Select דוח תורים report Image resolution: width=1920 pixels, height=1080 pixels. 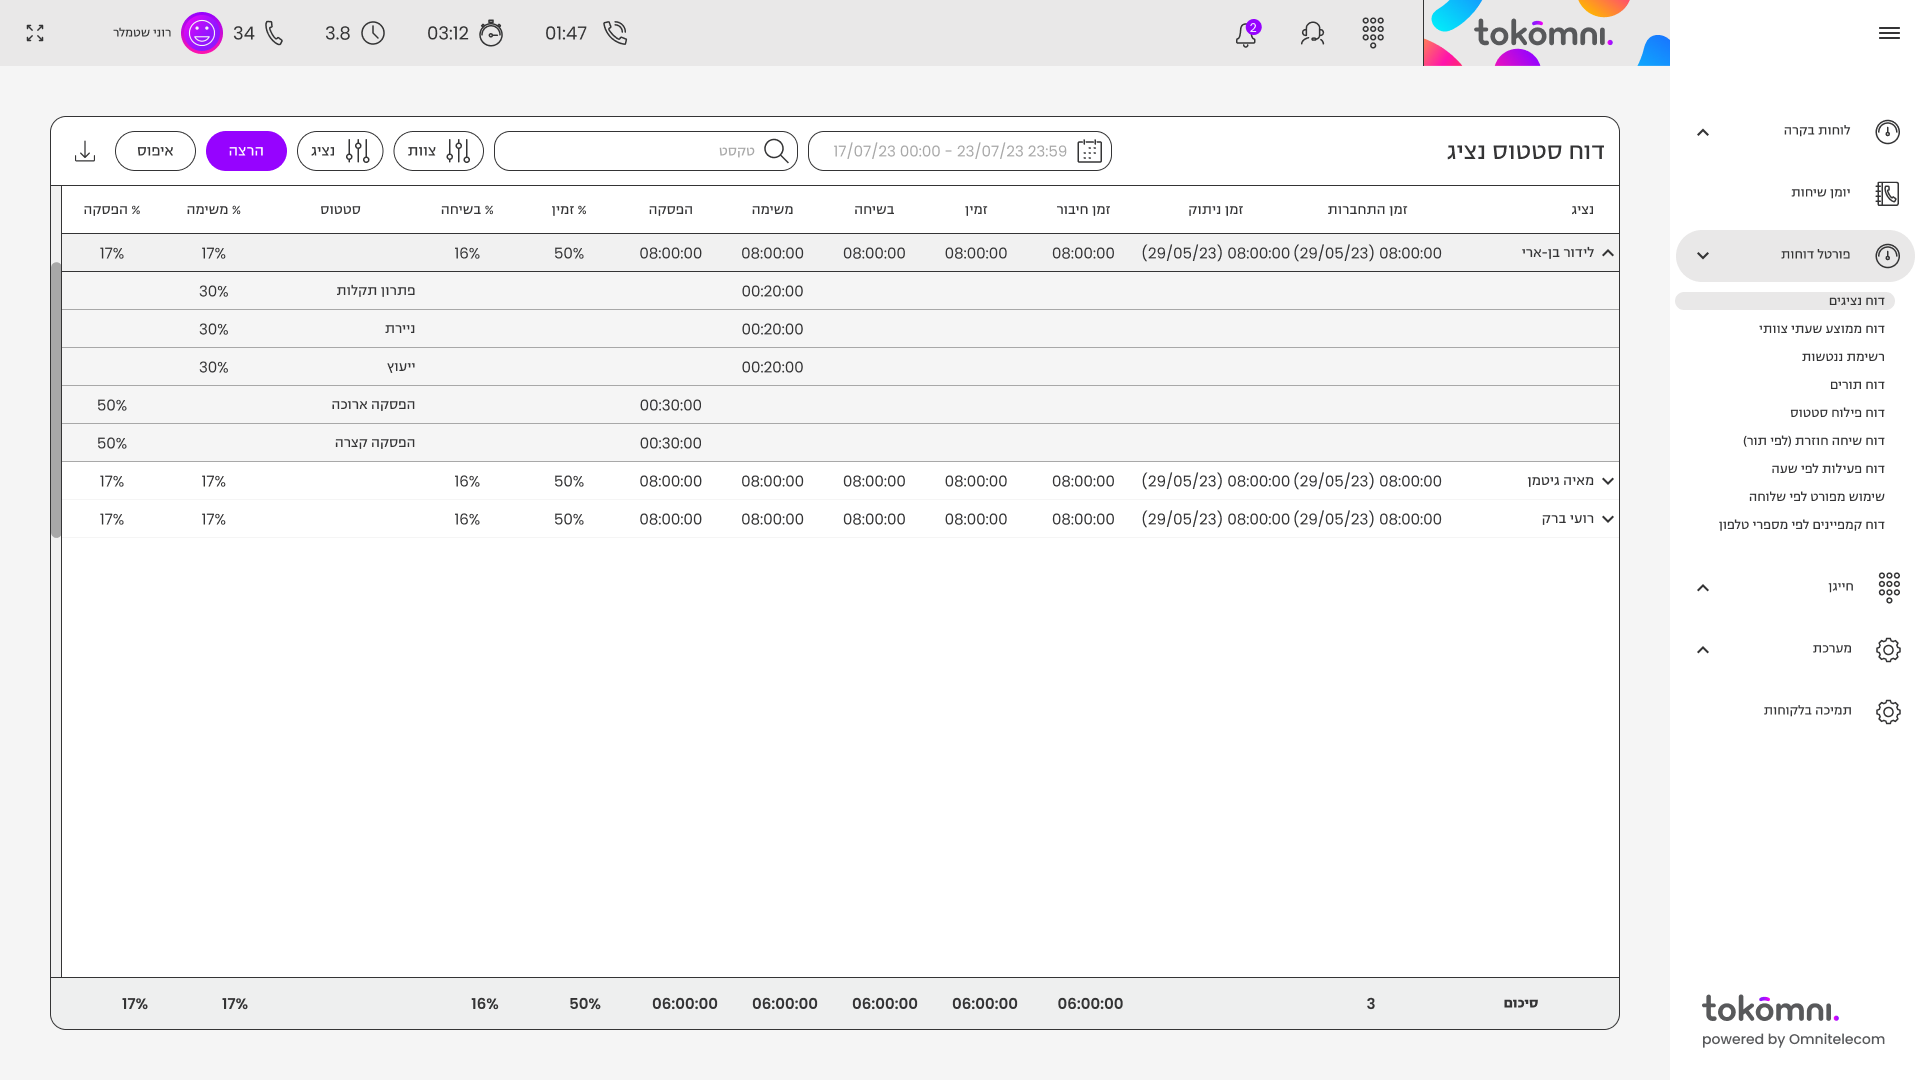(1857, 385)
